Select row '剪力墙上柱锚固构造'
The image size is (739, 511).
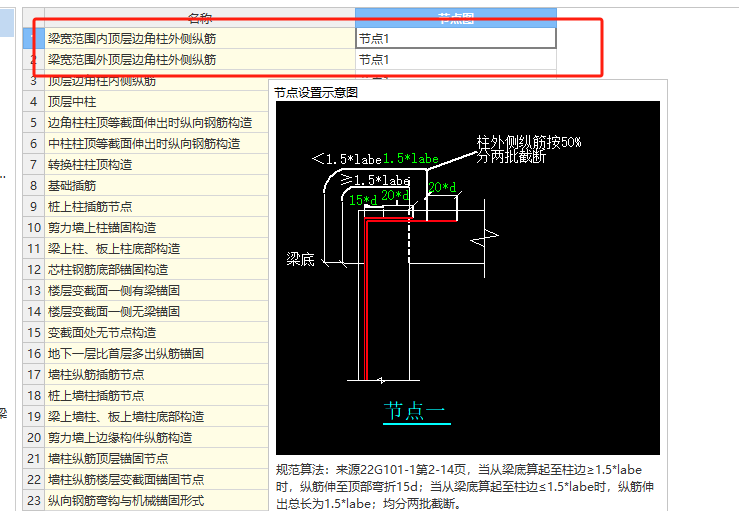(156, 228)
